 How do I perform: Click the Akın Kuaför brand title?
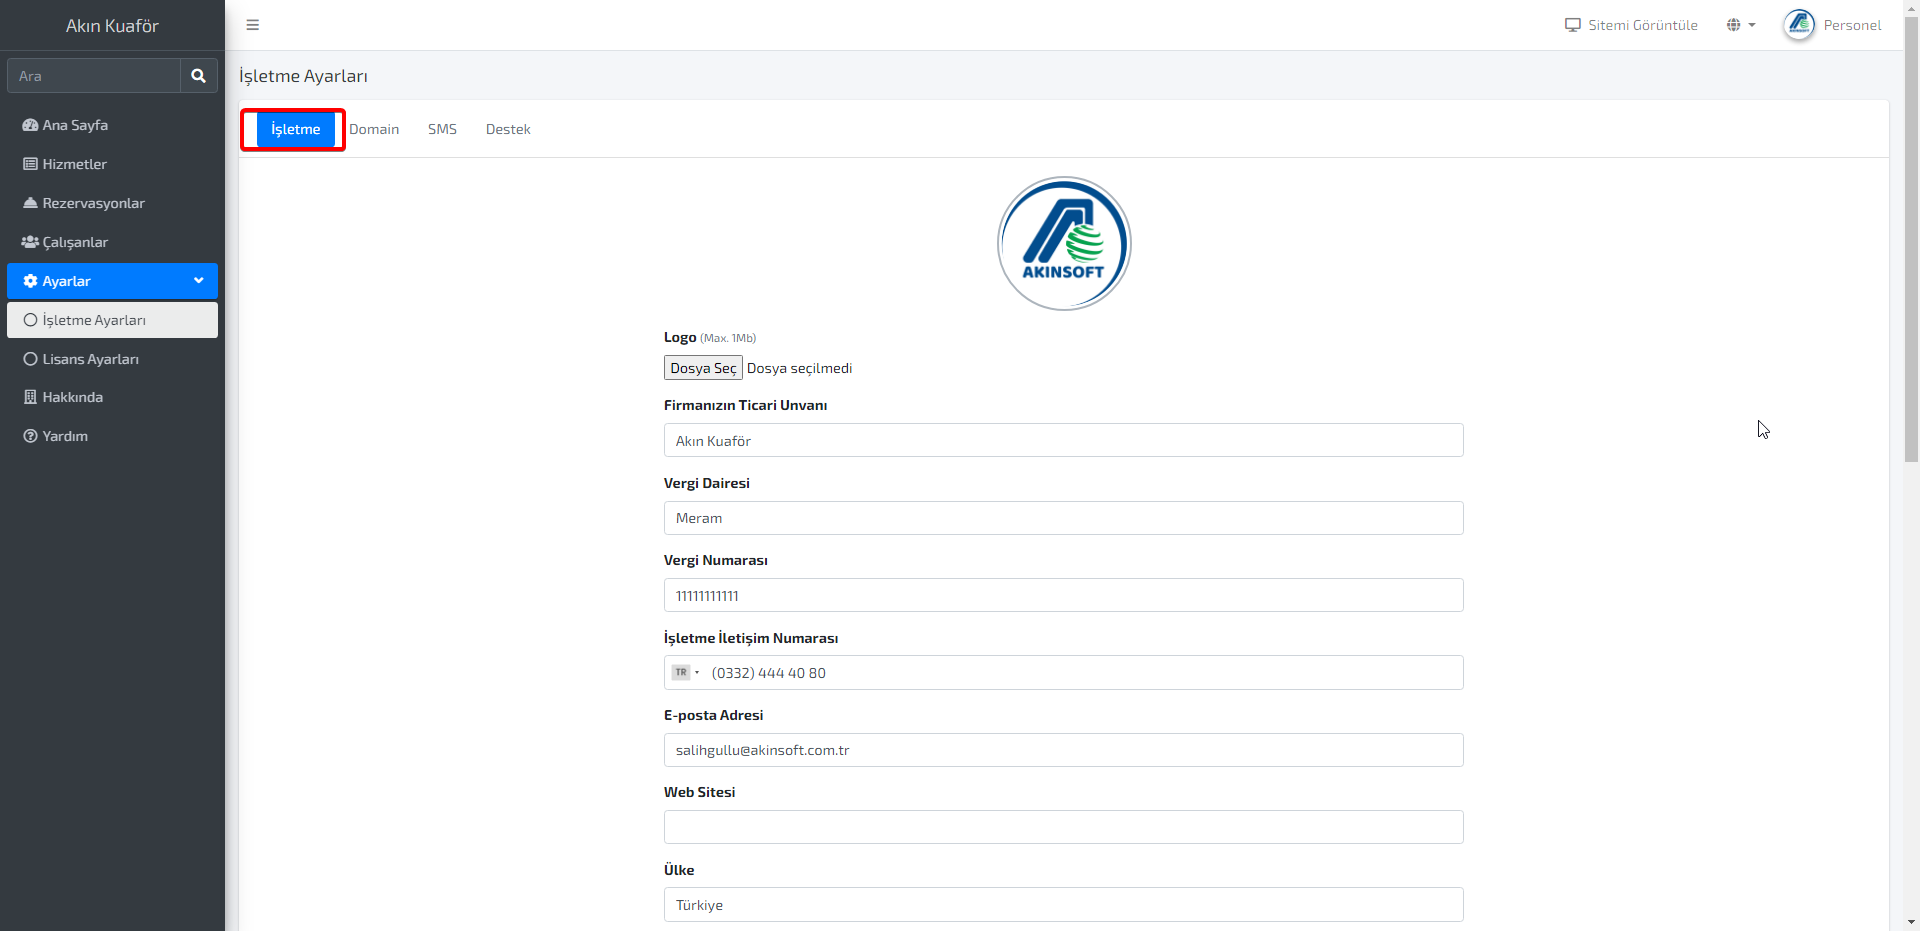point(112,26)
